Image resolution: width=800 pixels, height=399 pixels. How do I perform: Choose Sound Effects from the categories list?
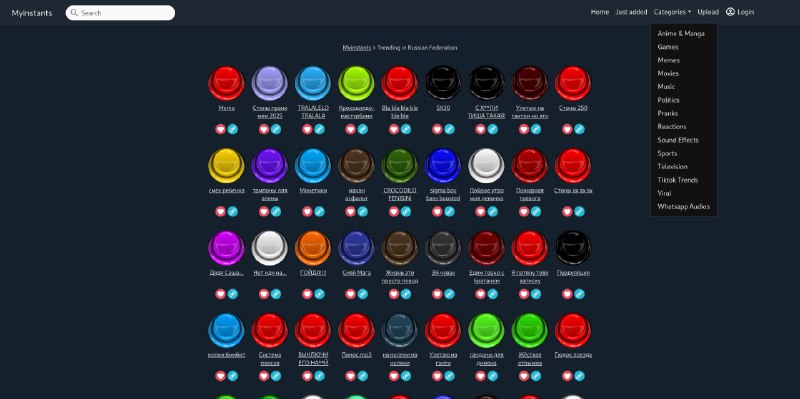click(x=678, y=140)
